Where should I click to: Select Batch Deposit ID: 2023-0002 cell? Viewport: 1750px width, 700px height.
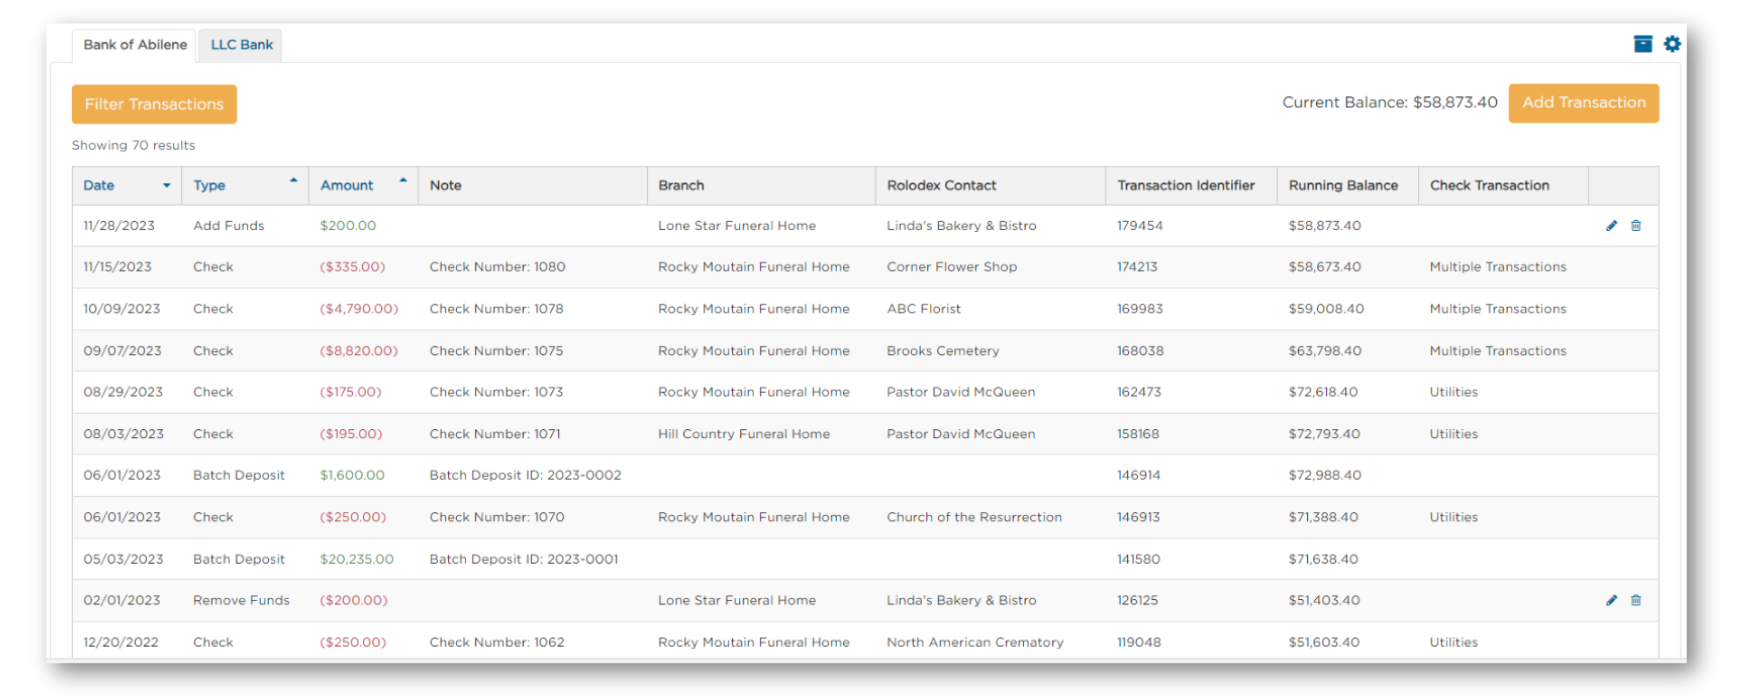[525, 475]
